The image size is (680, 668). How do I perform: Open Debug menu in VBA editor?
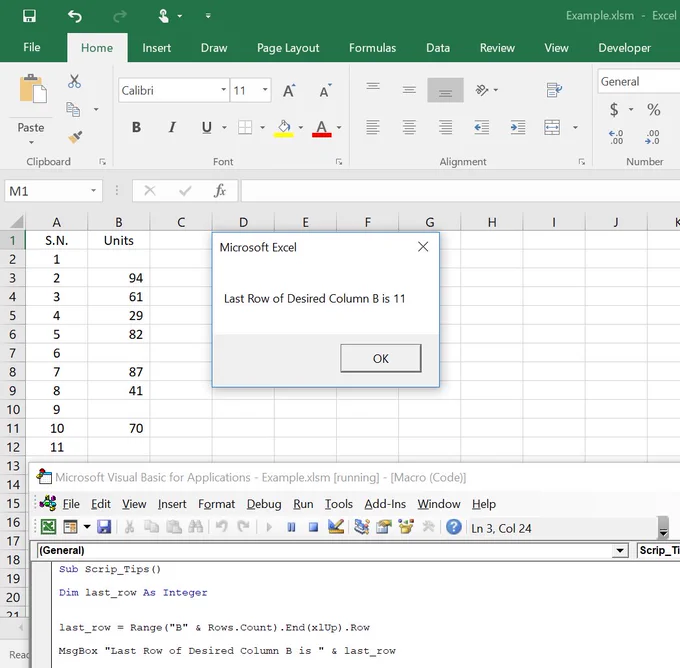(264, 504)
